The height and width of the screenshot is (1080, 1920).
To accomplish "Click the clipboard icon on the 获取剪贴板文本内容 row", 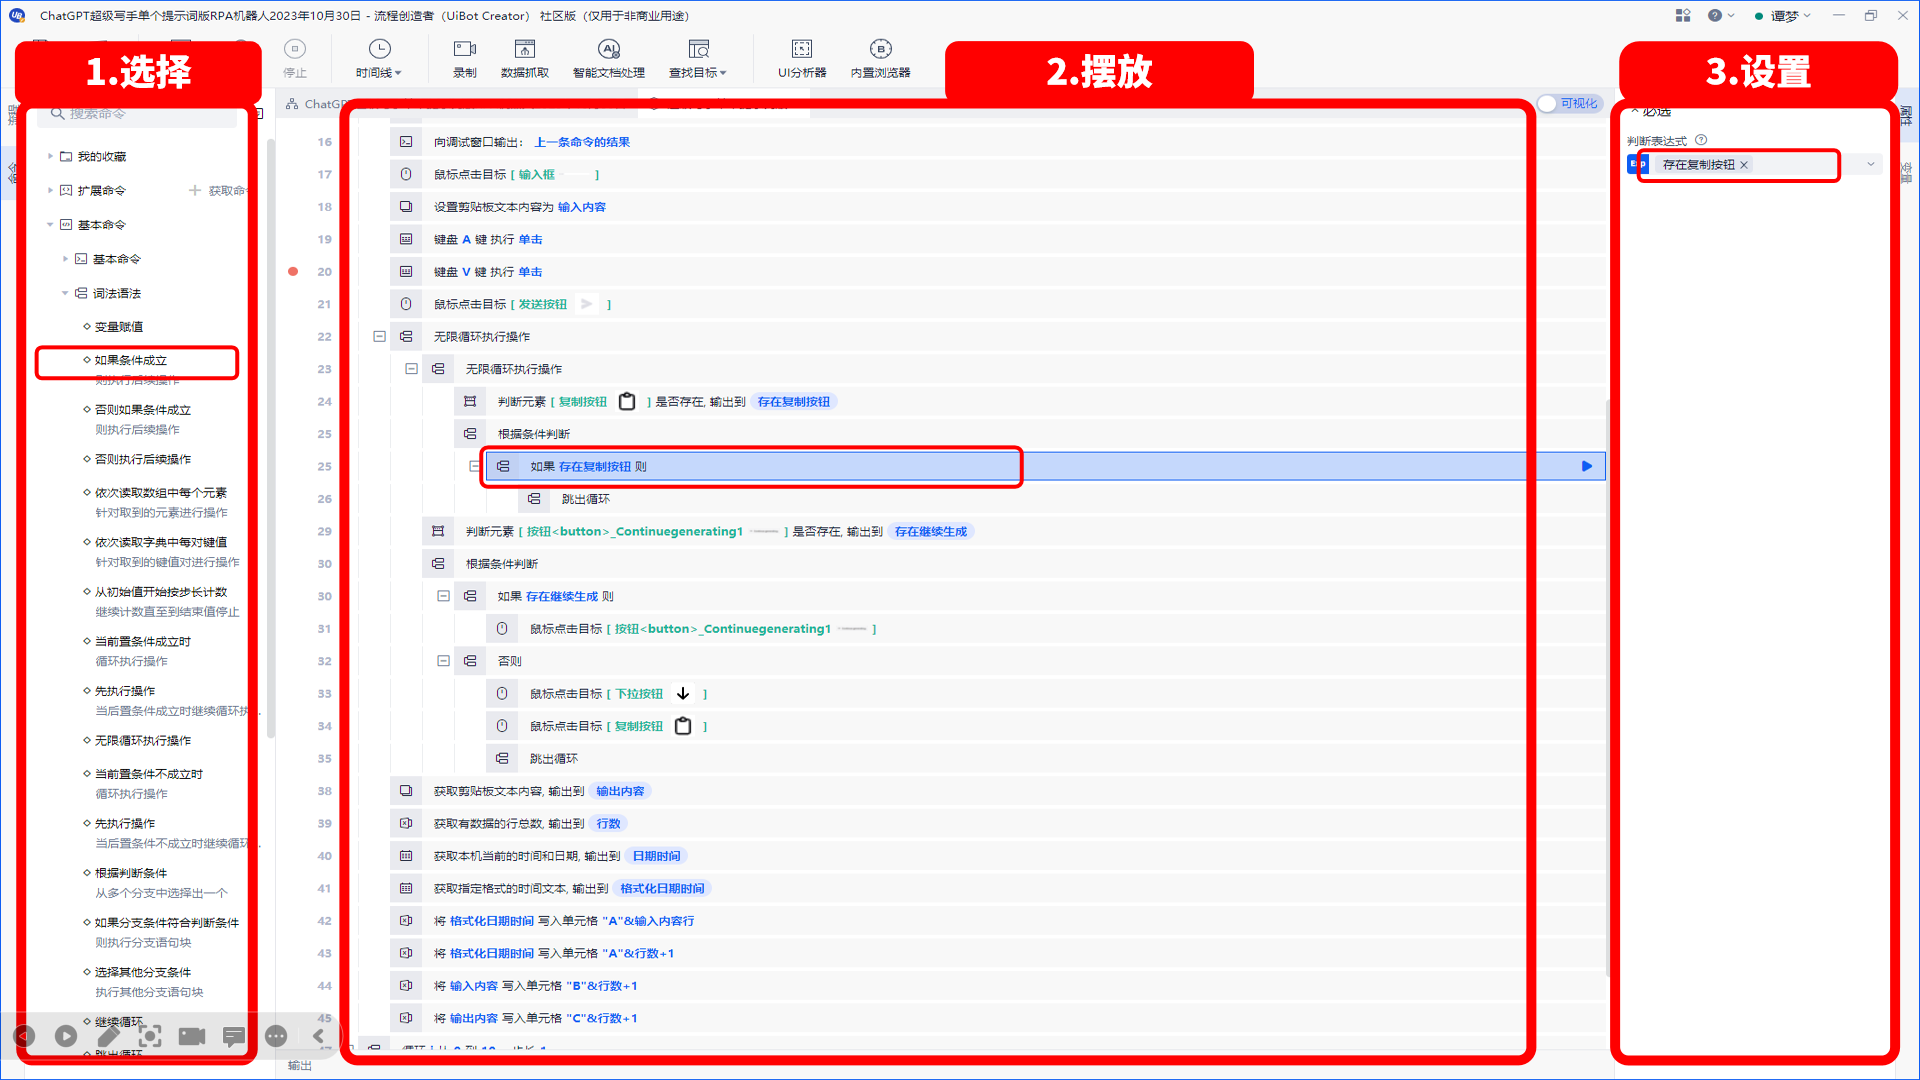I will [406, 791].
